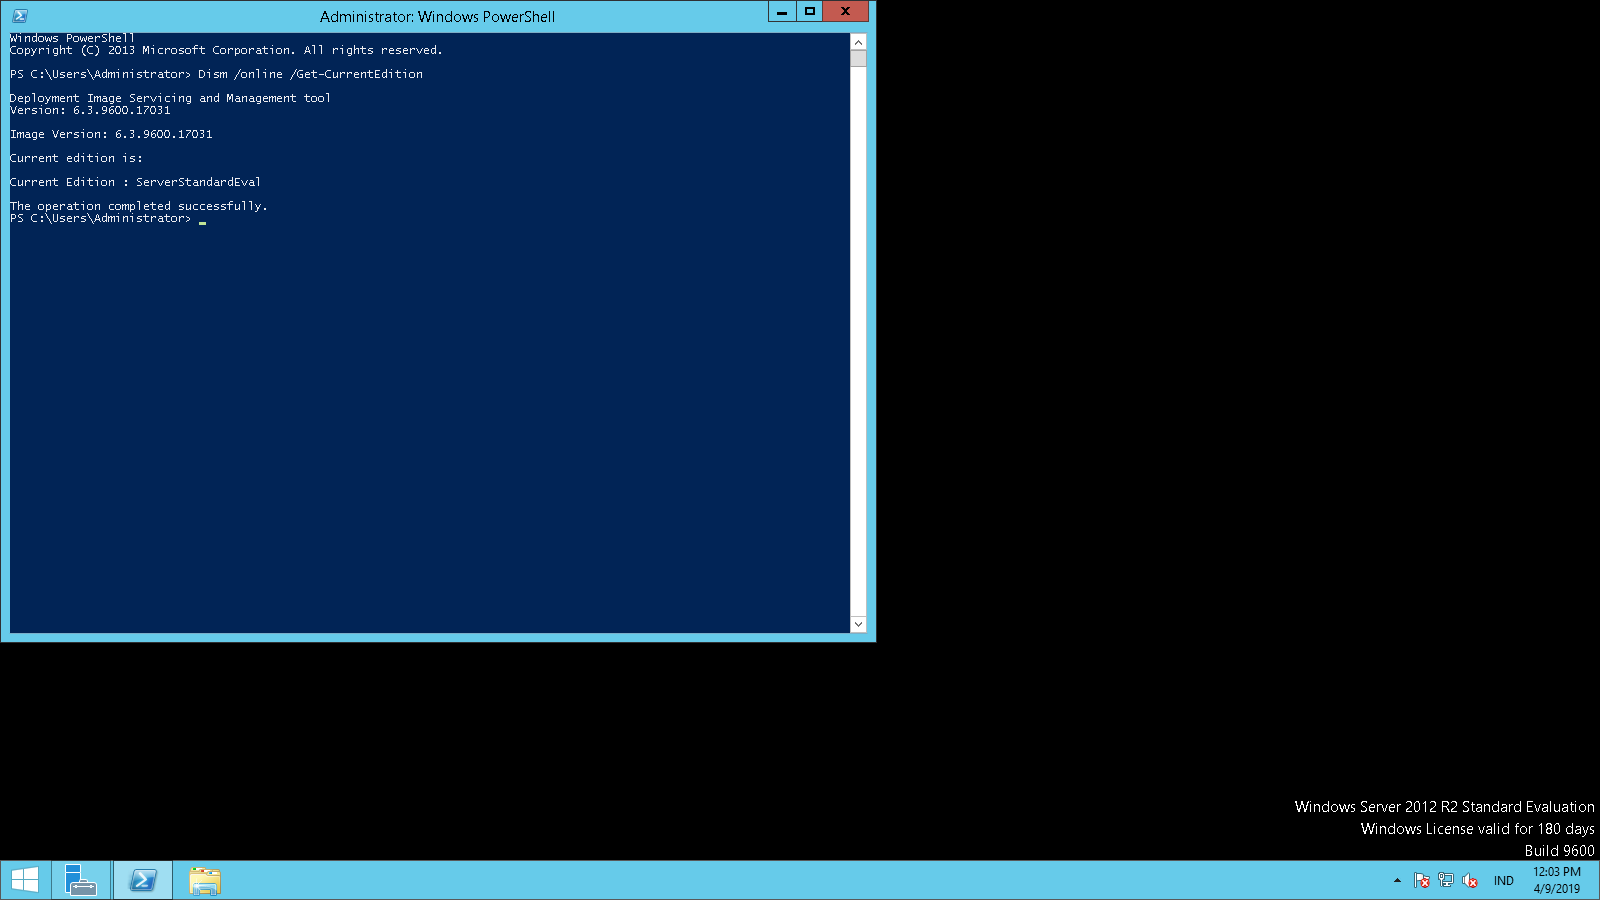
Task: Click the 'Administrator: Windows PowerShell' title bar
Action: (437, 16)
